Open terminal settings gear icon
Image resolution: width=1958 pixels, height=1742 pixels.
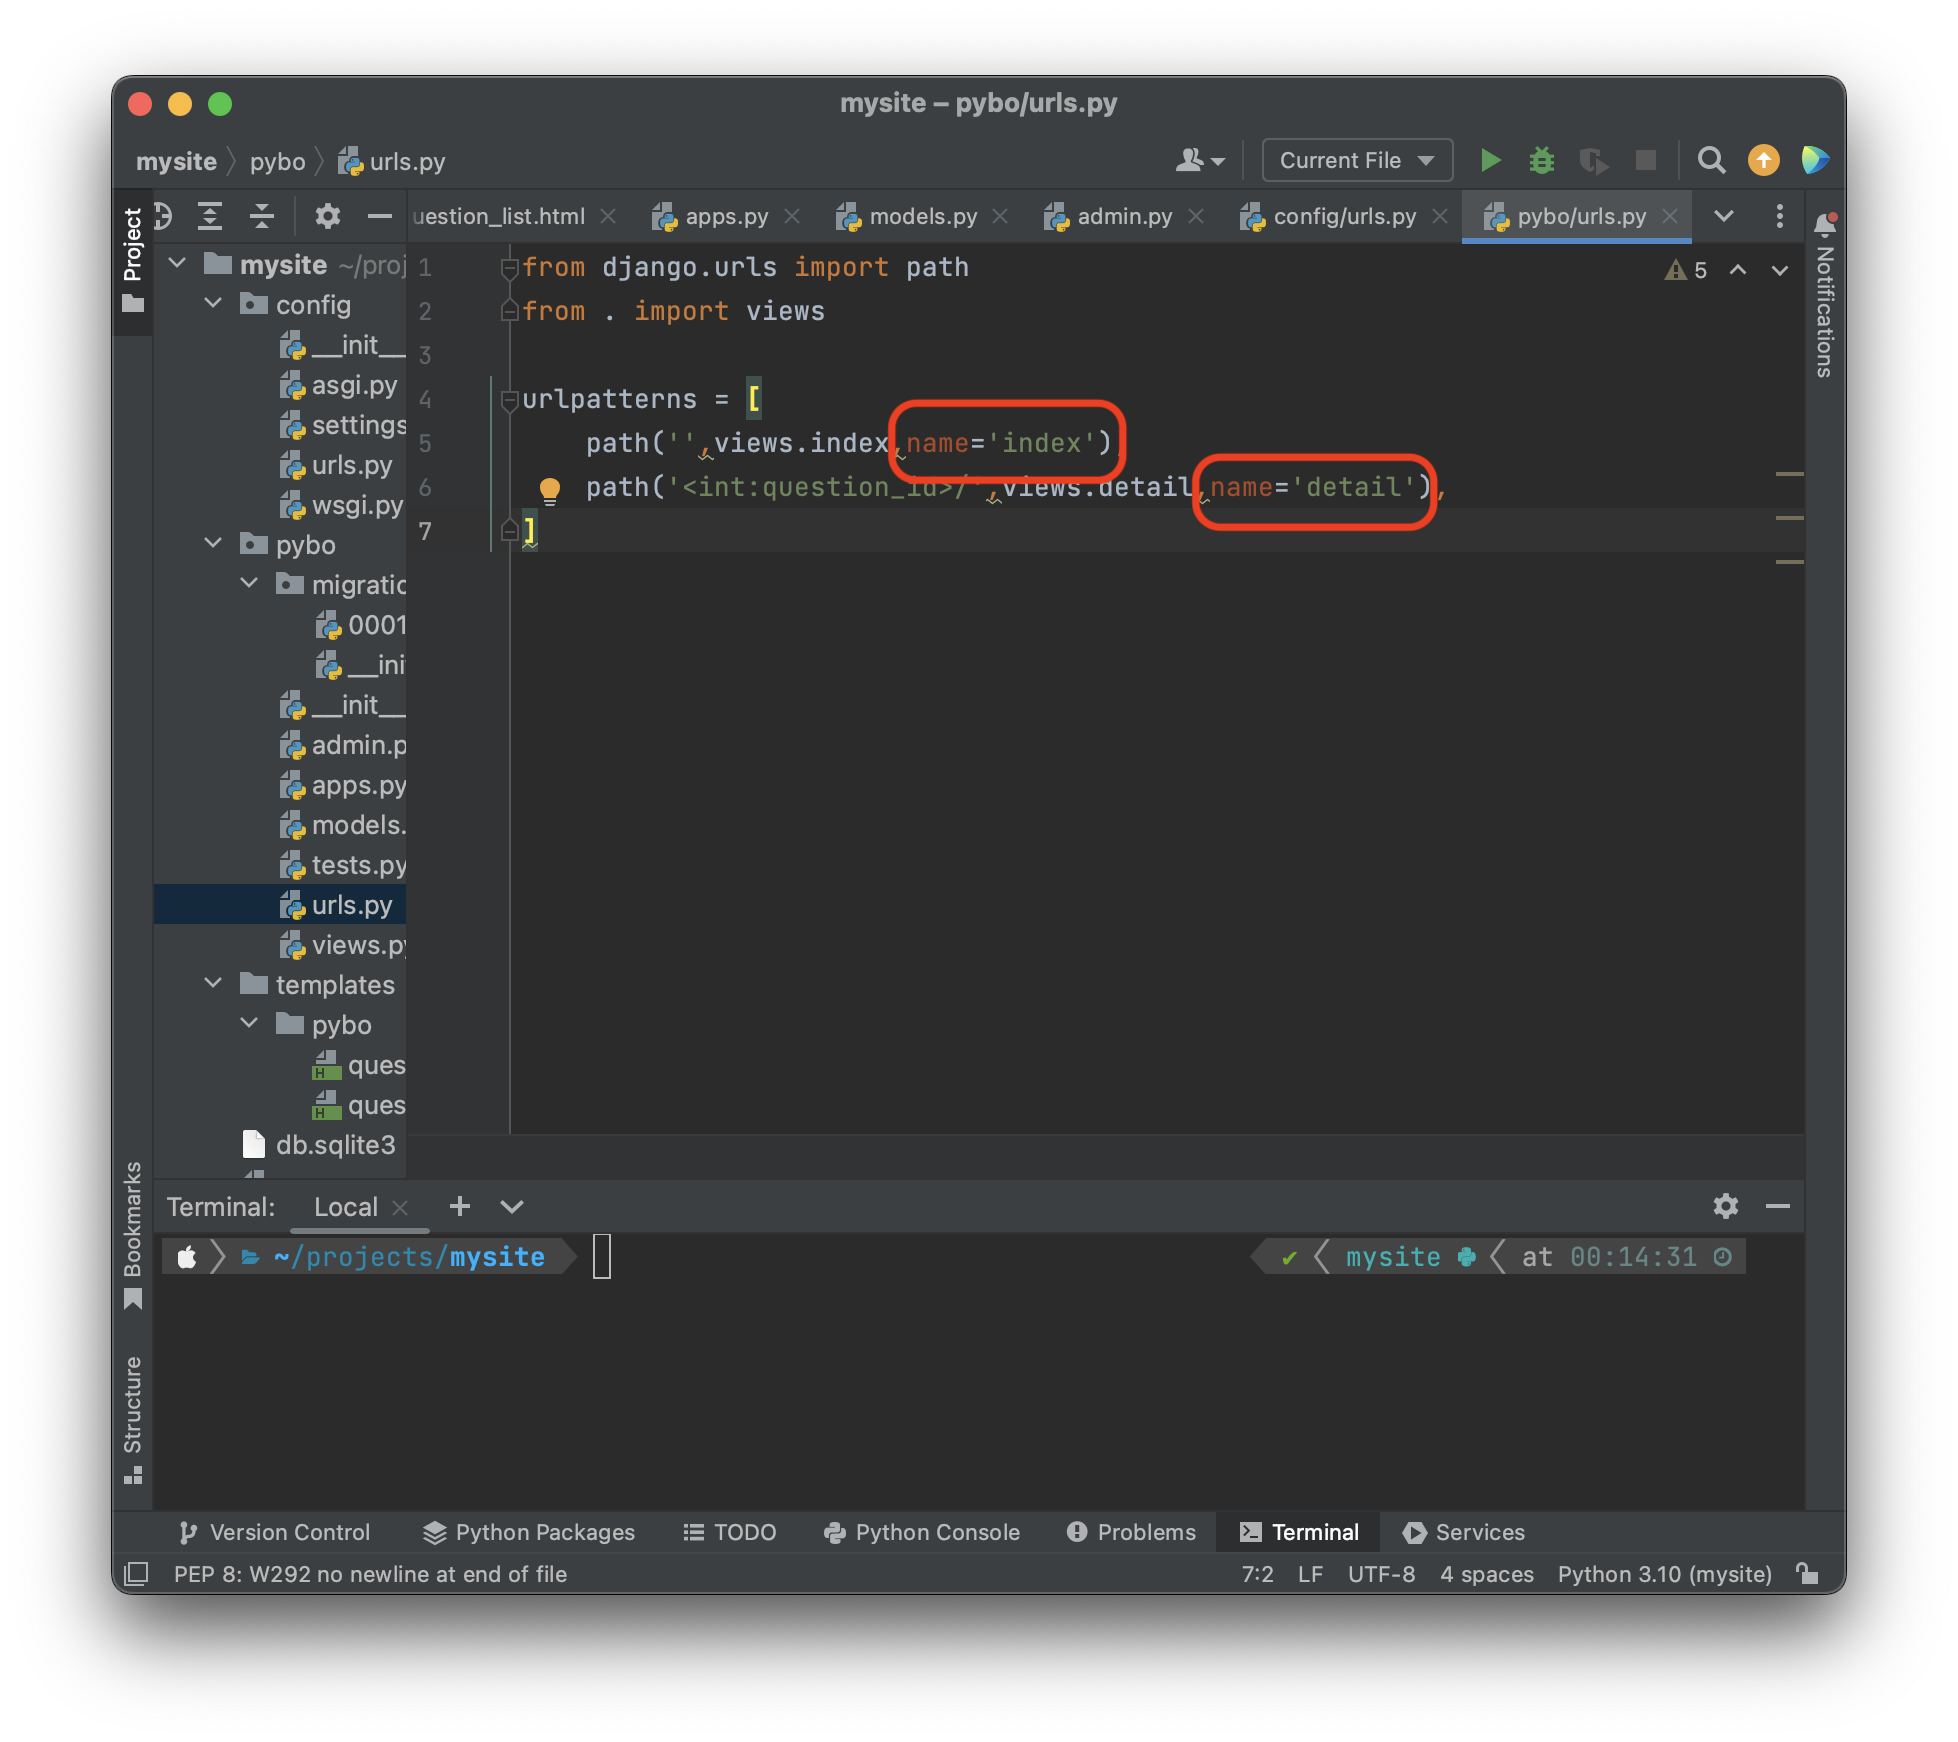1725,1206
